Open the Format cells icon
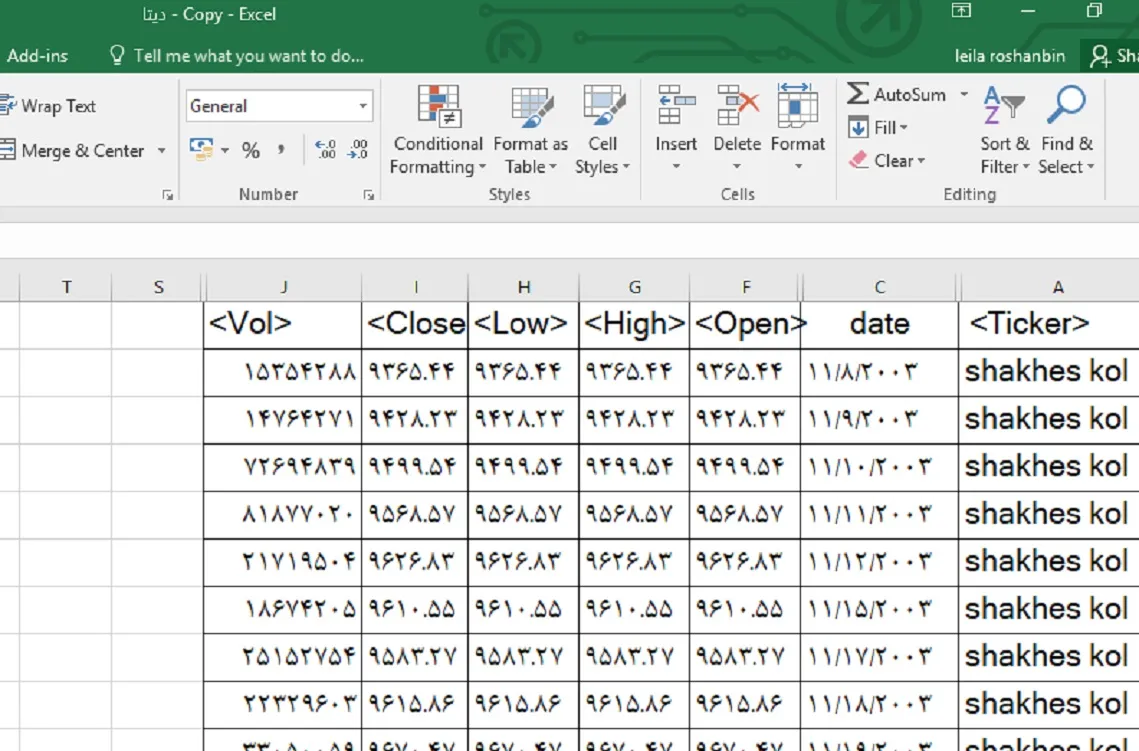This screenshot has width=1139, height=751. [797, 106]
